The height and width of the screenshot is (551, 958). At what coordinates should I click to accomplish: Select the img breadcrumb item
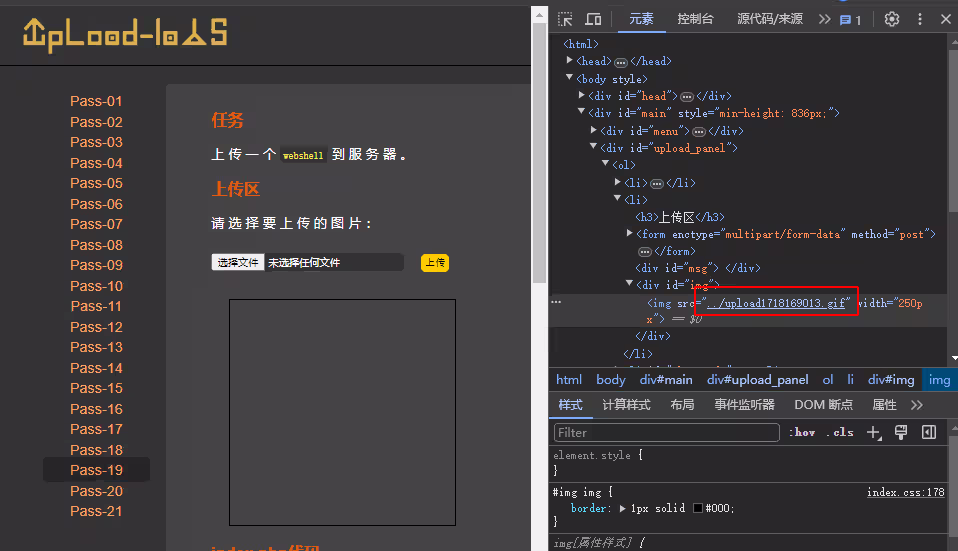pyautogui.click(x=939, y=380)
